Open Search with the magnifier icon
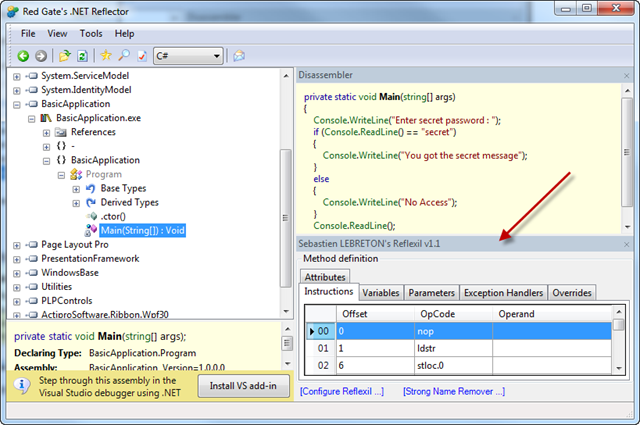The width and height of the screenshot is (640, 425). [x=124, y=55]
